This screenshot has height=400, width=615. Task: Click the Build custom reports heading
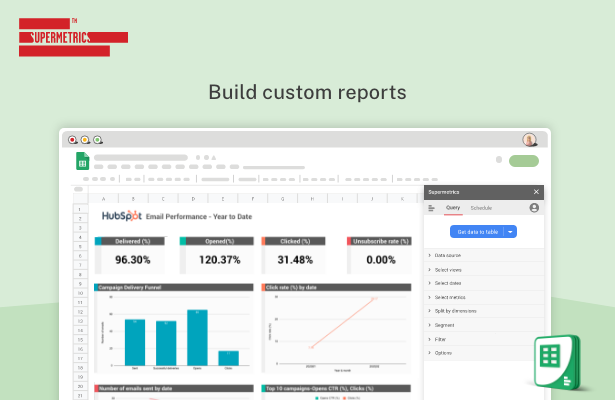307,92
